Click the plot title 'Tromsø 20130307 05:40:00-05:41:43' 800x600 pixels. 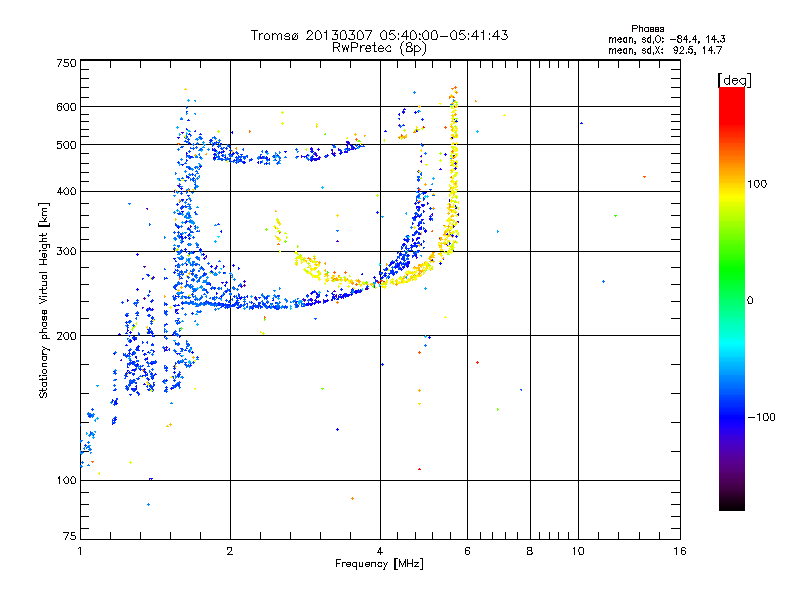click(x=379, y=35)
